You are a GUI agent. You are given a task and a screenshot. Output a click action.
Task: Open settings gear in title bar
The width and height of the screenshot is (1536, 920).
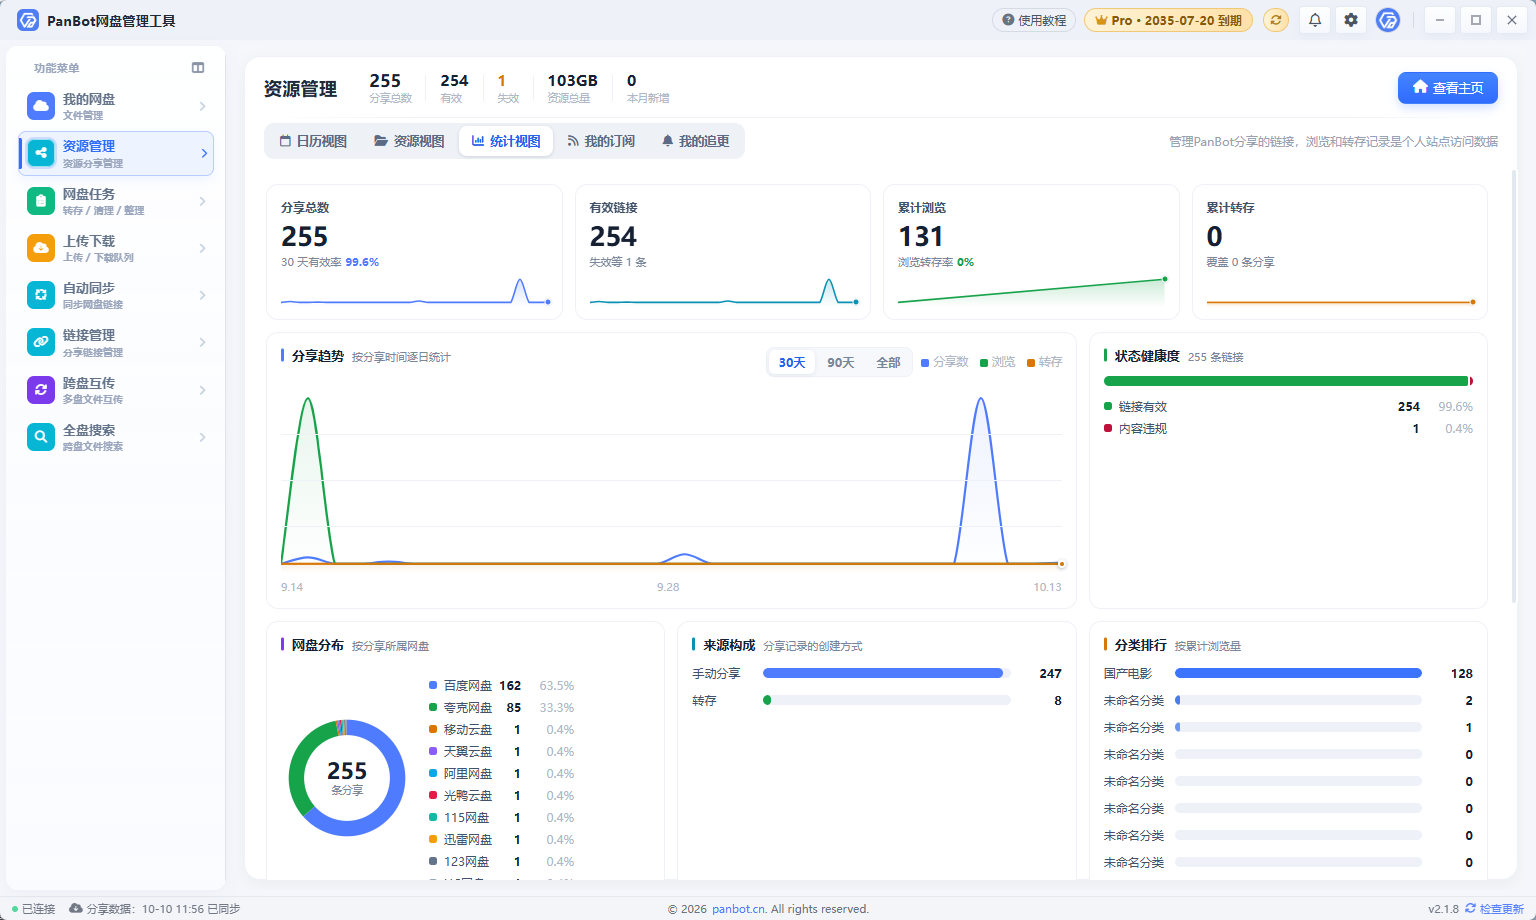point(1351,20)
